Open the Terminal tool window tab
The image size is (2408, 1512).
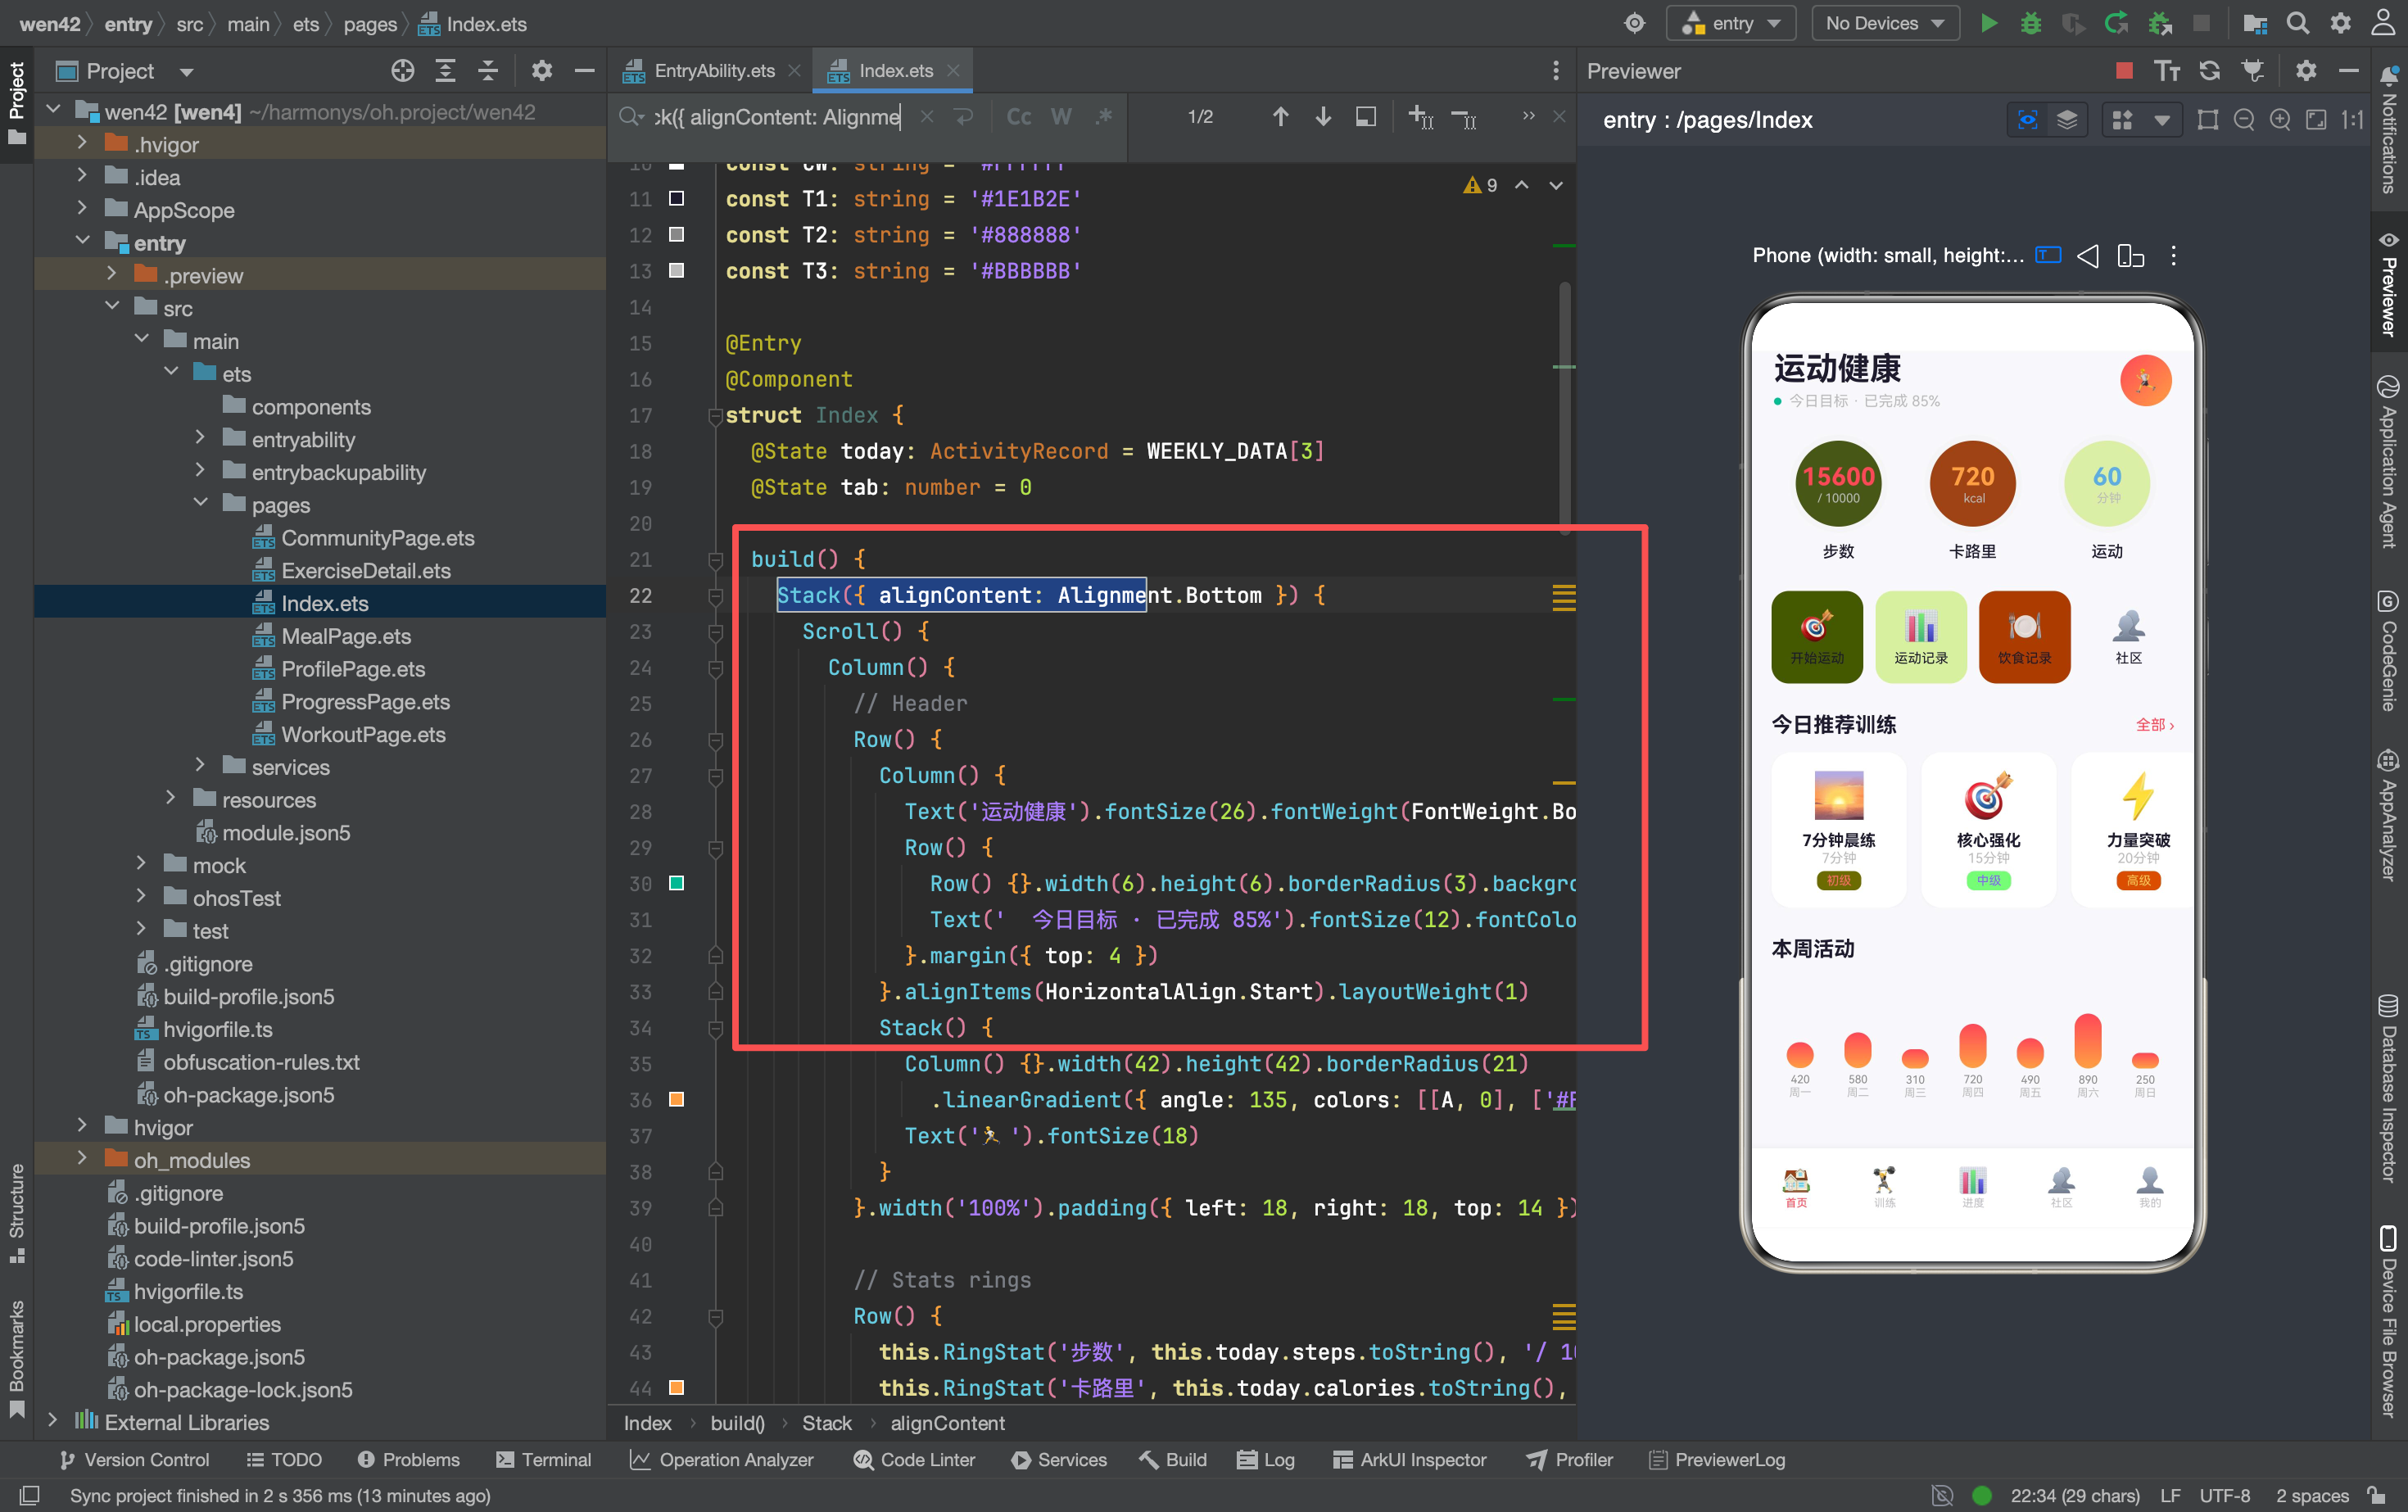point(544,1460)
